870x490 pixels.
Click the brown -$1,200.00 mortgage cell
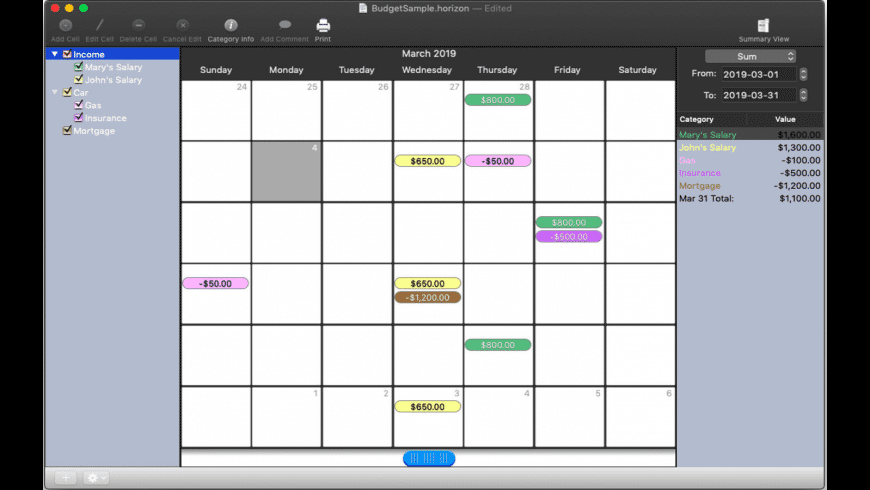[x=427, y=298]
